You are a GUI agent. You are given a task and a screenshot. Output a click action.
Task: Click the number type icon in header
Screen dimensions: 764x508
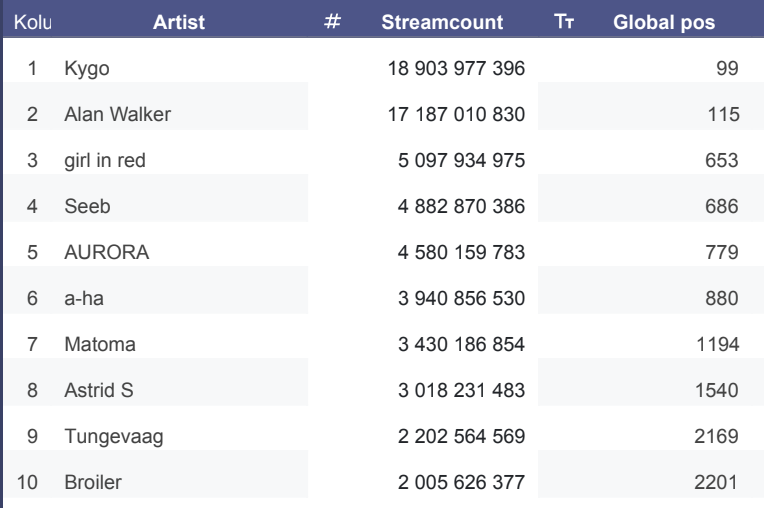pyautogui.click(x=333, y=22)
